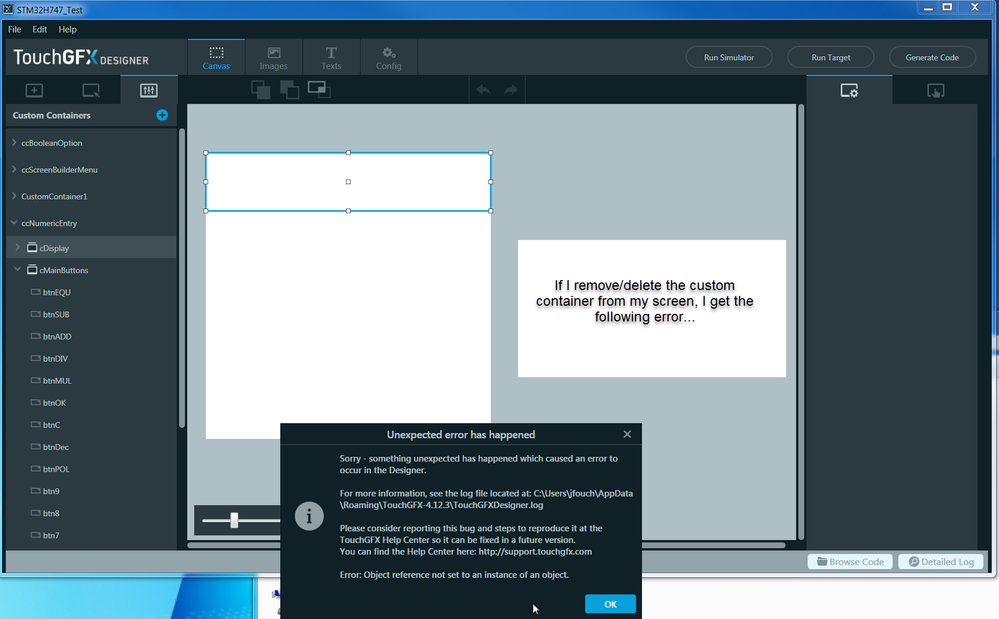Screen dimensions: 999x619
Task: Click the 'Unexpected error has happened' dialog title
Action: point(461,434)
